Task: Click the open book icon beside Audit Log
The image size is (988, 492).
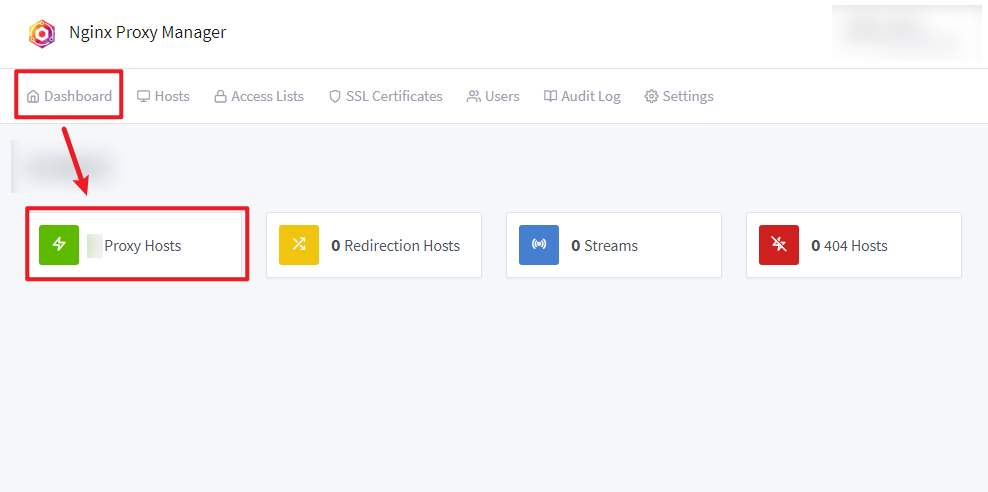Action: click(x=550, y=97)
